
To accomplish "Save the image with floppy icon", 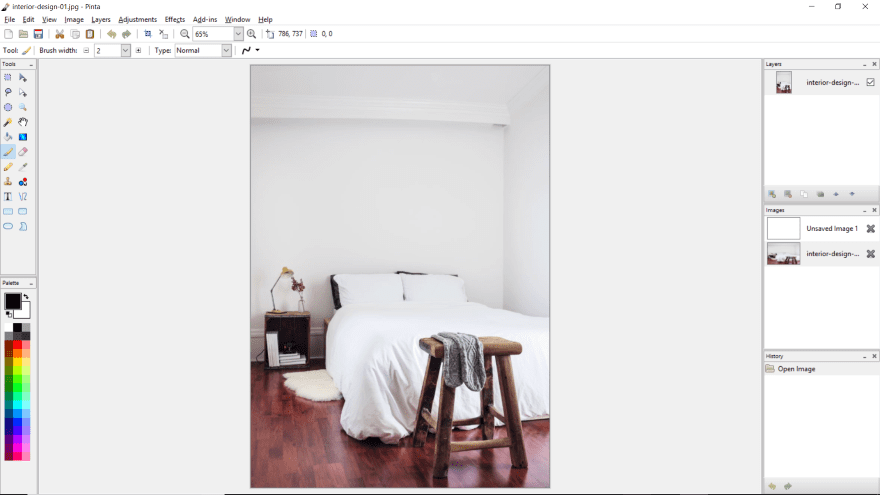I will tap(38, 34).
